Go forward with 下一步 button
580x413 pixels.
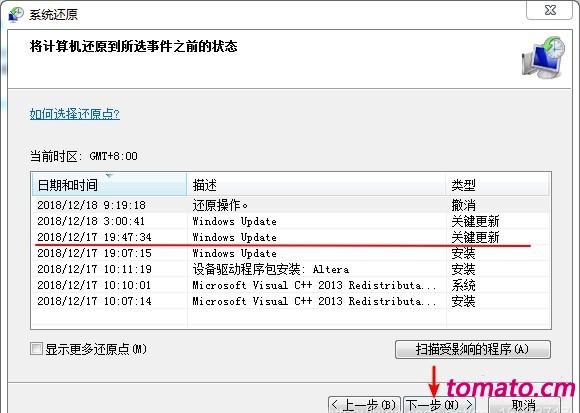439,404
